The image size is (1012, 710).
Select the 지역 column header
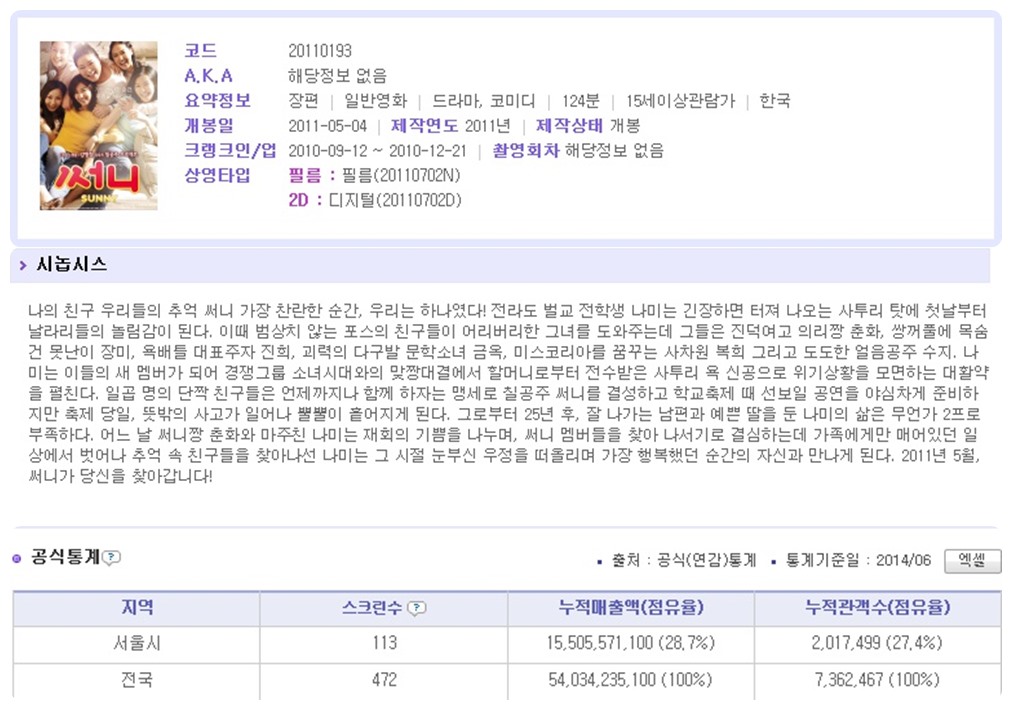click(137, 608)
